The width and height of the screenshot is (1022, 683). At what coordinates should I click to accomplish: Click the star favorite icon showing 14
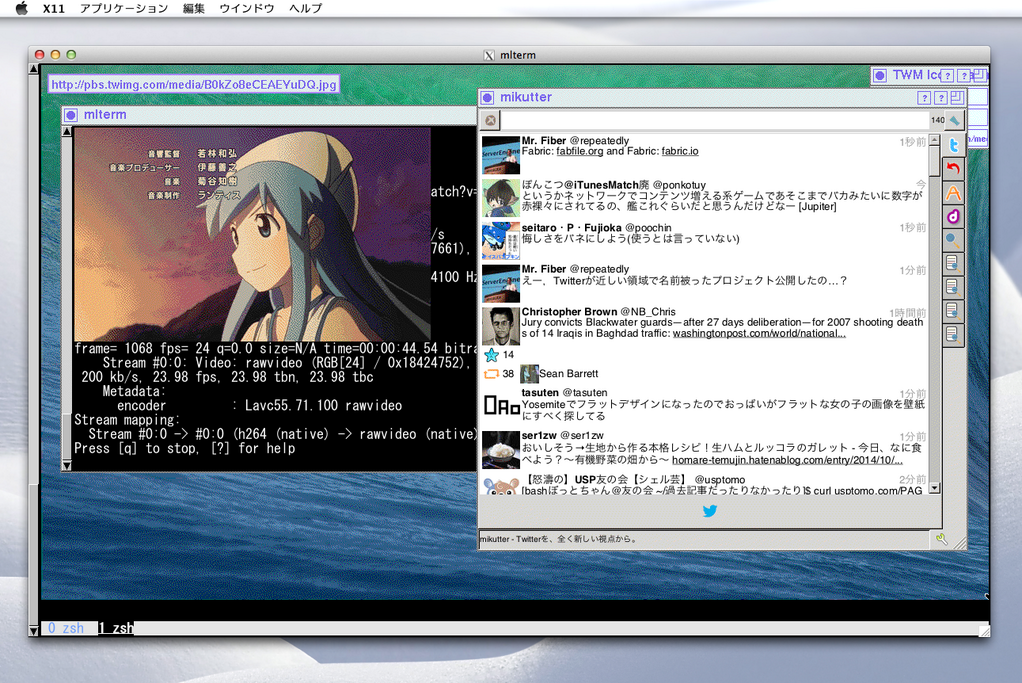491,355
